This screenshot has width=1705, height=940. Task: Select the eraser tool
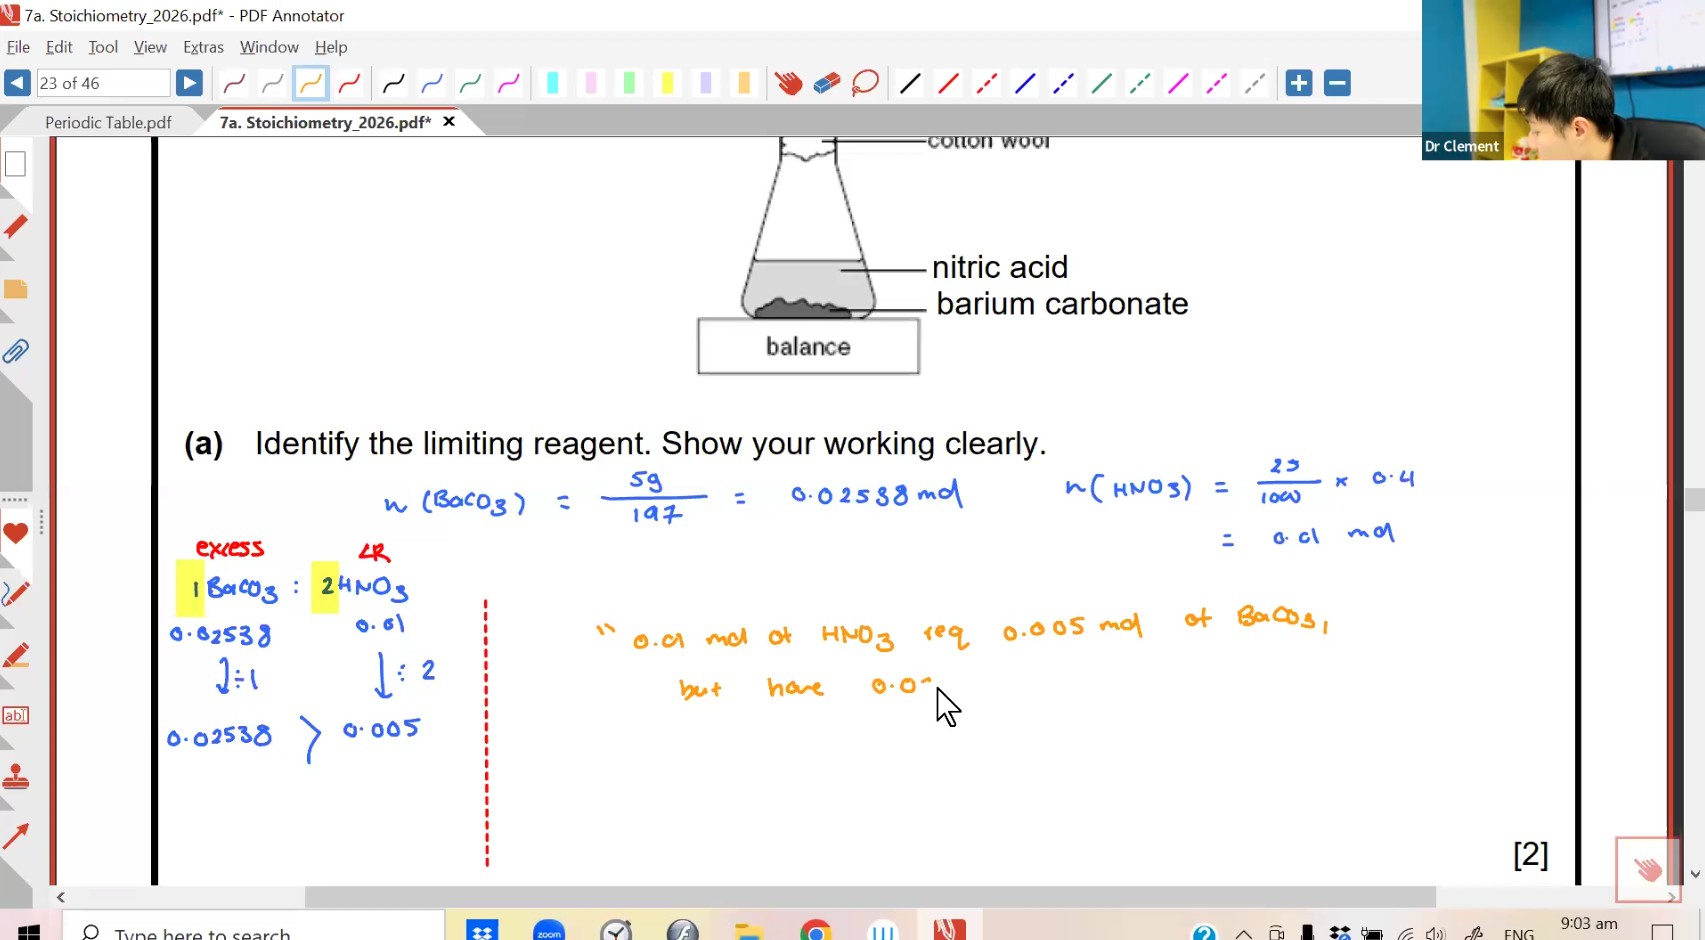coord(827,83)
